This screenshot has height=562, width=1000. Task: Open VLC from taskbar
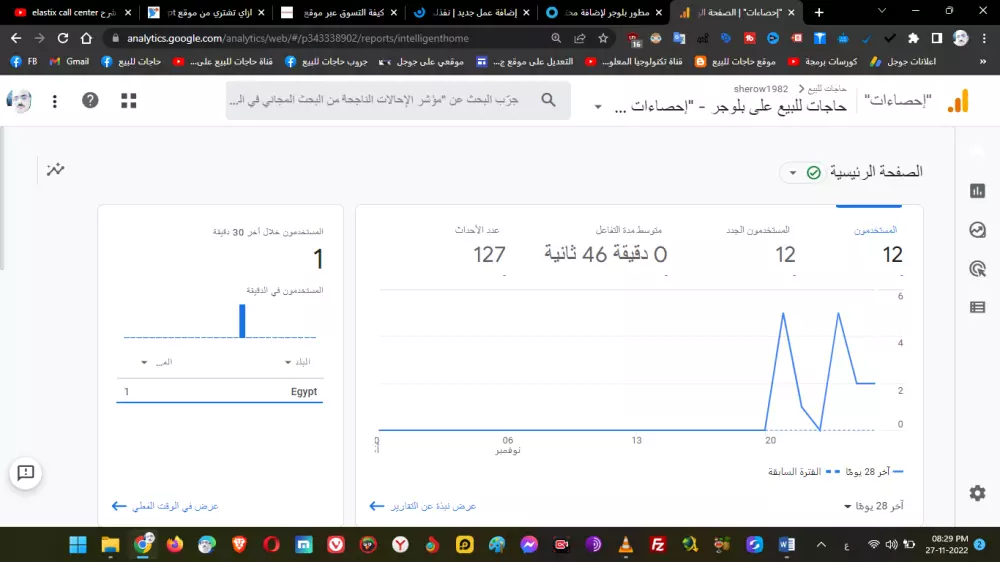626,544
